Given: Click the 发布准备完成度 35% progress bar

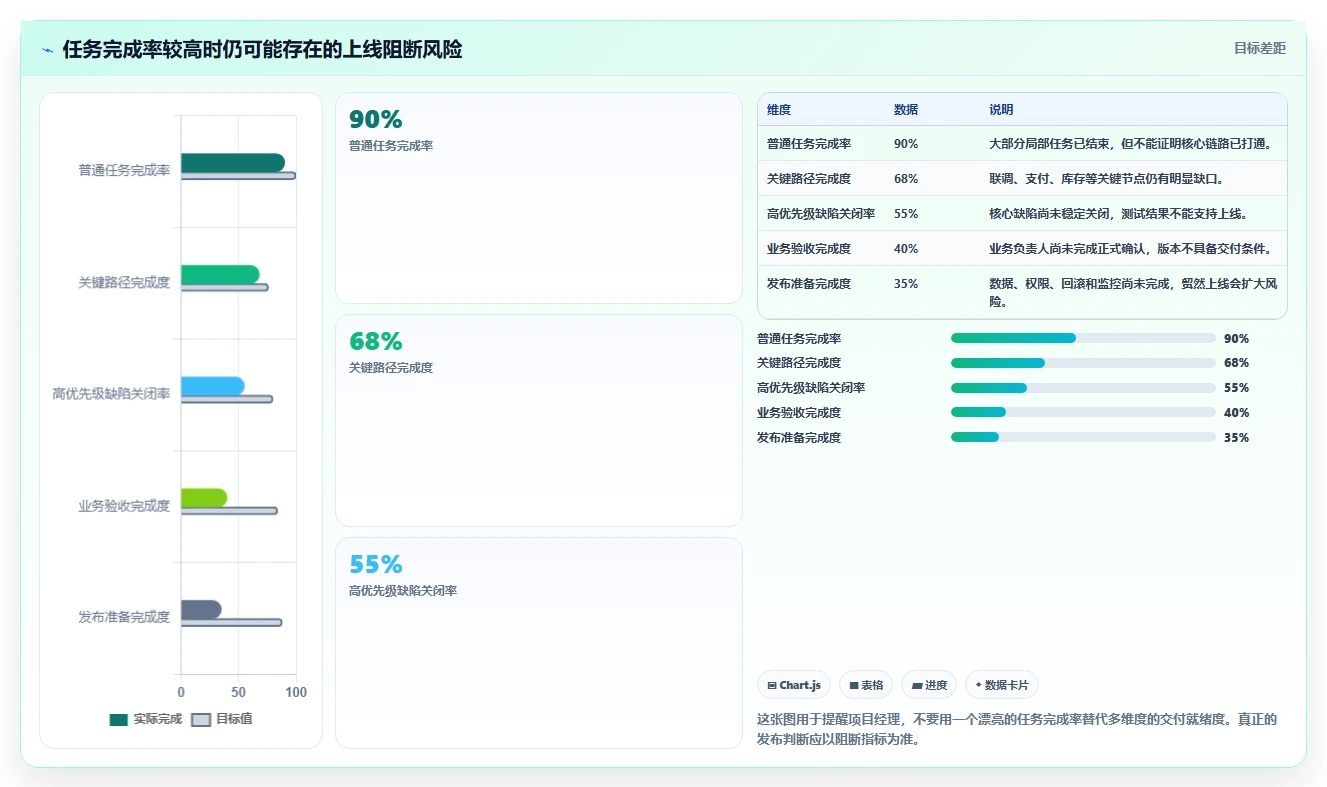Looking at the screenshot, I should click(x=1083, y=437).
